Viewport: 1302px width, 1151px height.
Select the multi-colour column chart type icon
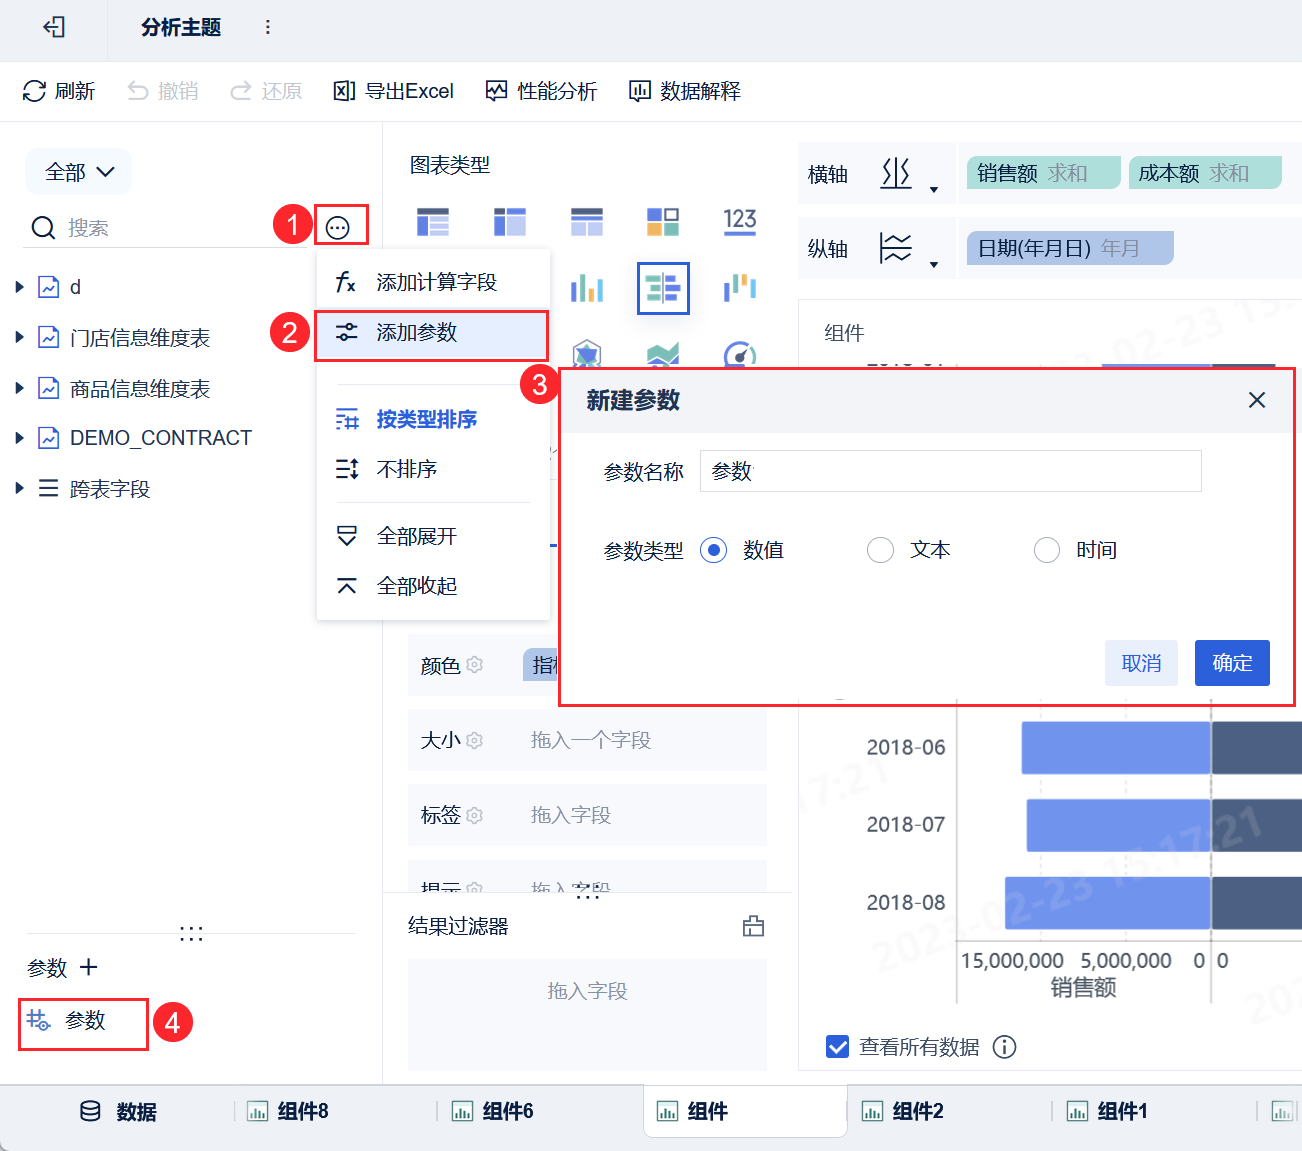tap(587, 288)
